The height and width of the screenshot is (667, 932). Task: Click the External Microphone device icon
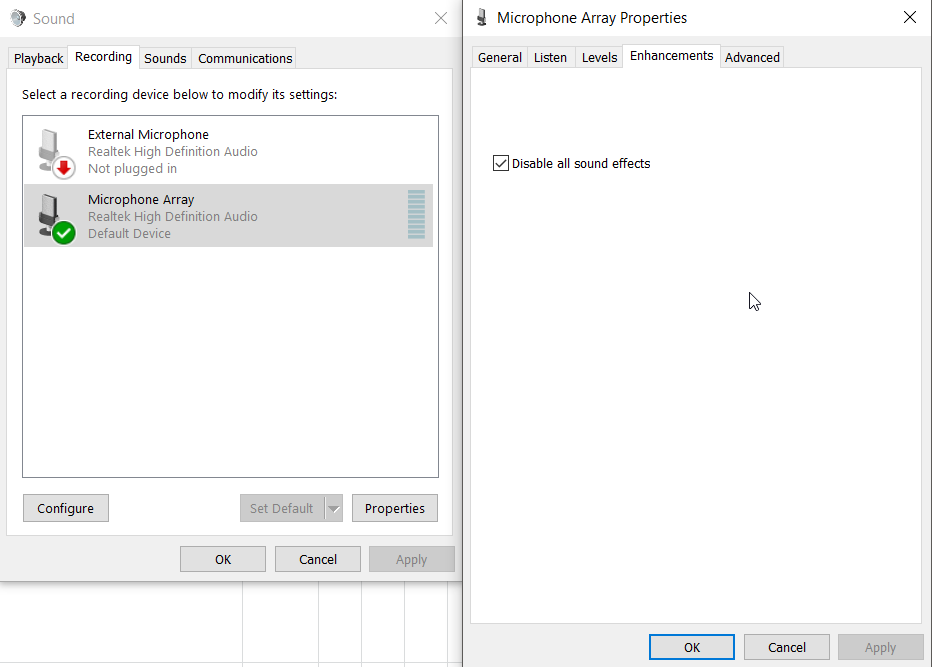click(56, 152)
